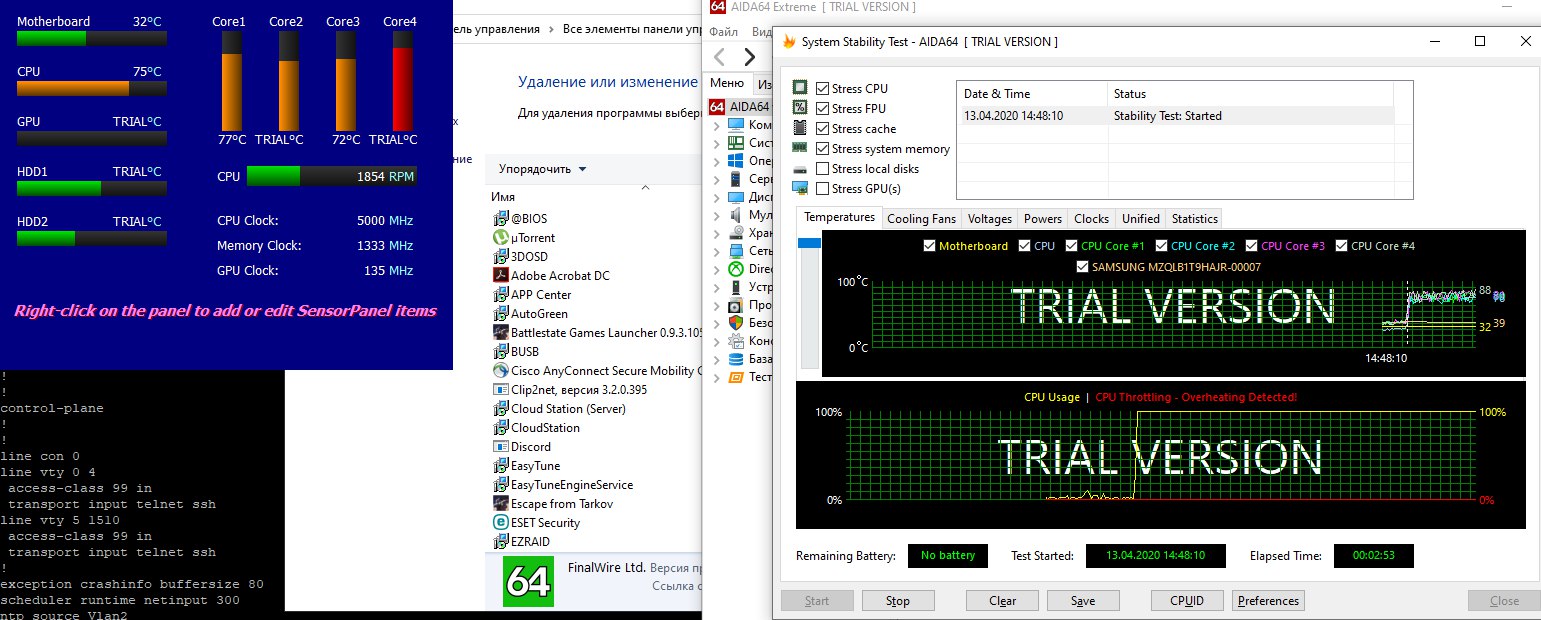Viewport: 1541px width, 620px height.
Task: Click the Escape from Tarkov icon
Action: 502,503
